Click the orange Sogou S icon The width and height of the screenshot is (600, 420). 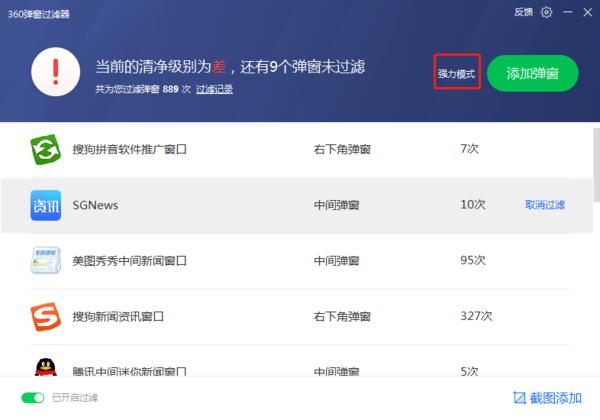46,317
